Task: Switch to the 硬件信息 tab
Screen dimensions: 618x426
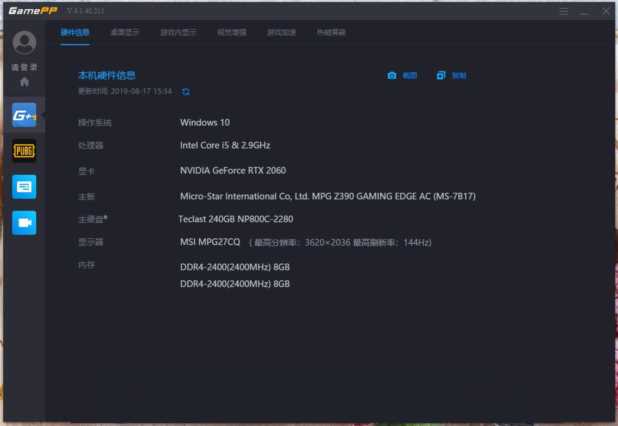Action: 75,32
